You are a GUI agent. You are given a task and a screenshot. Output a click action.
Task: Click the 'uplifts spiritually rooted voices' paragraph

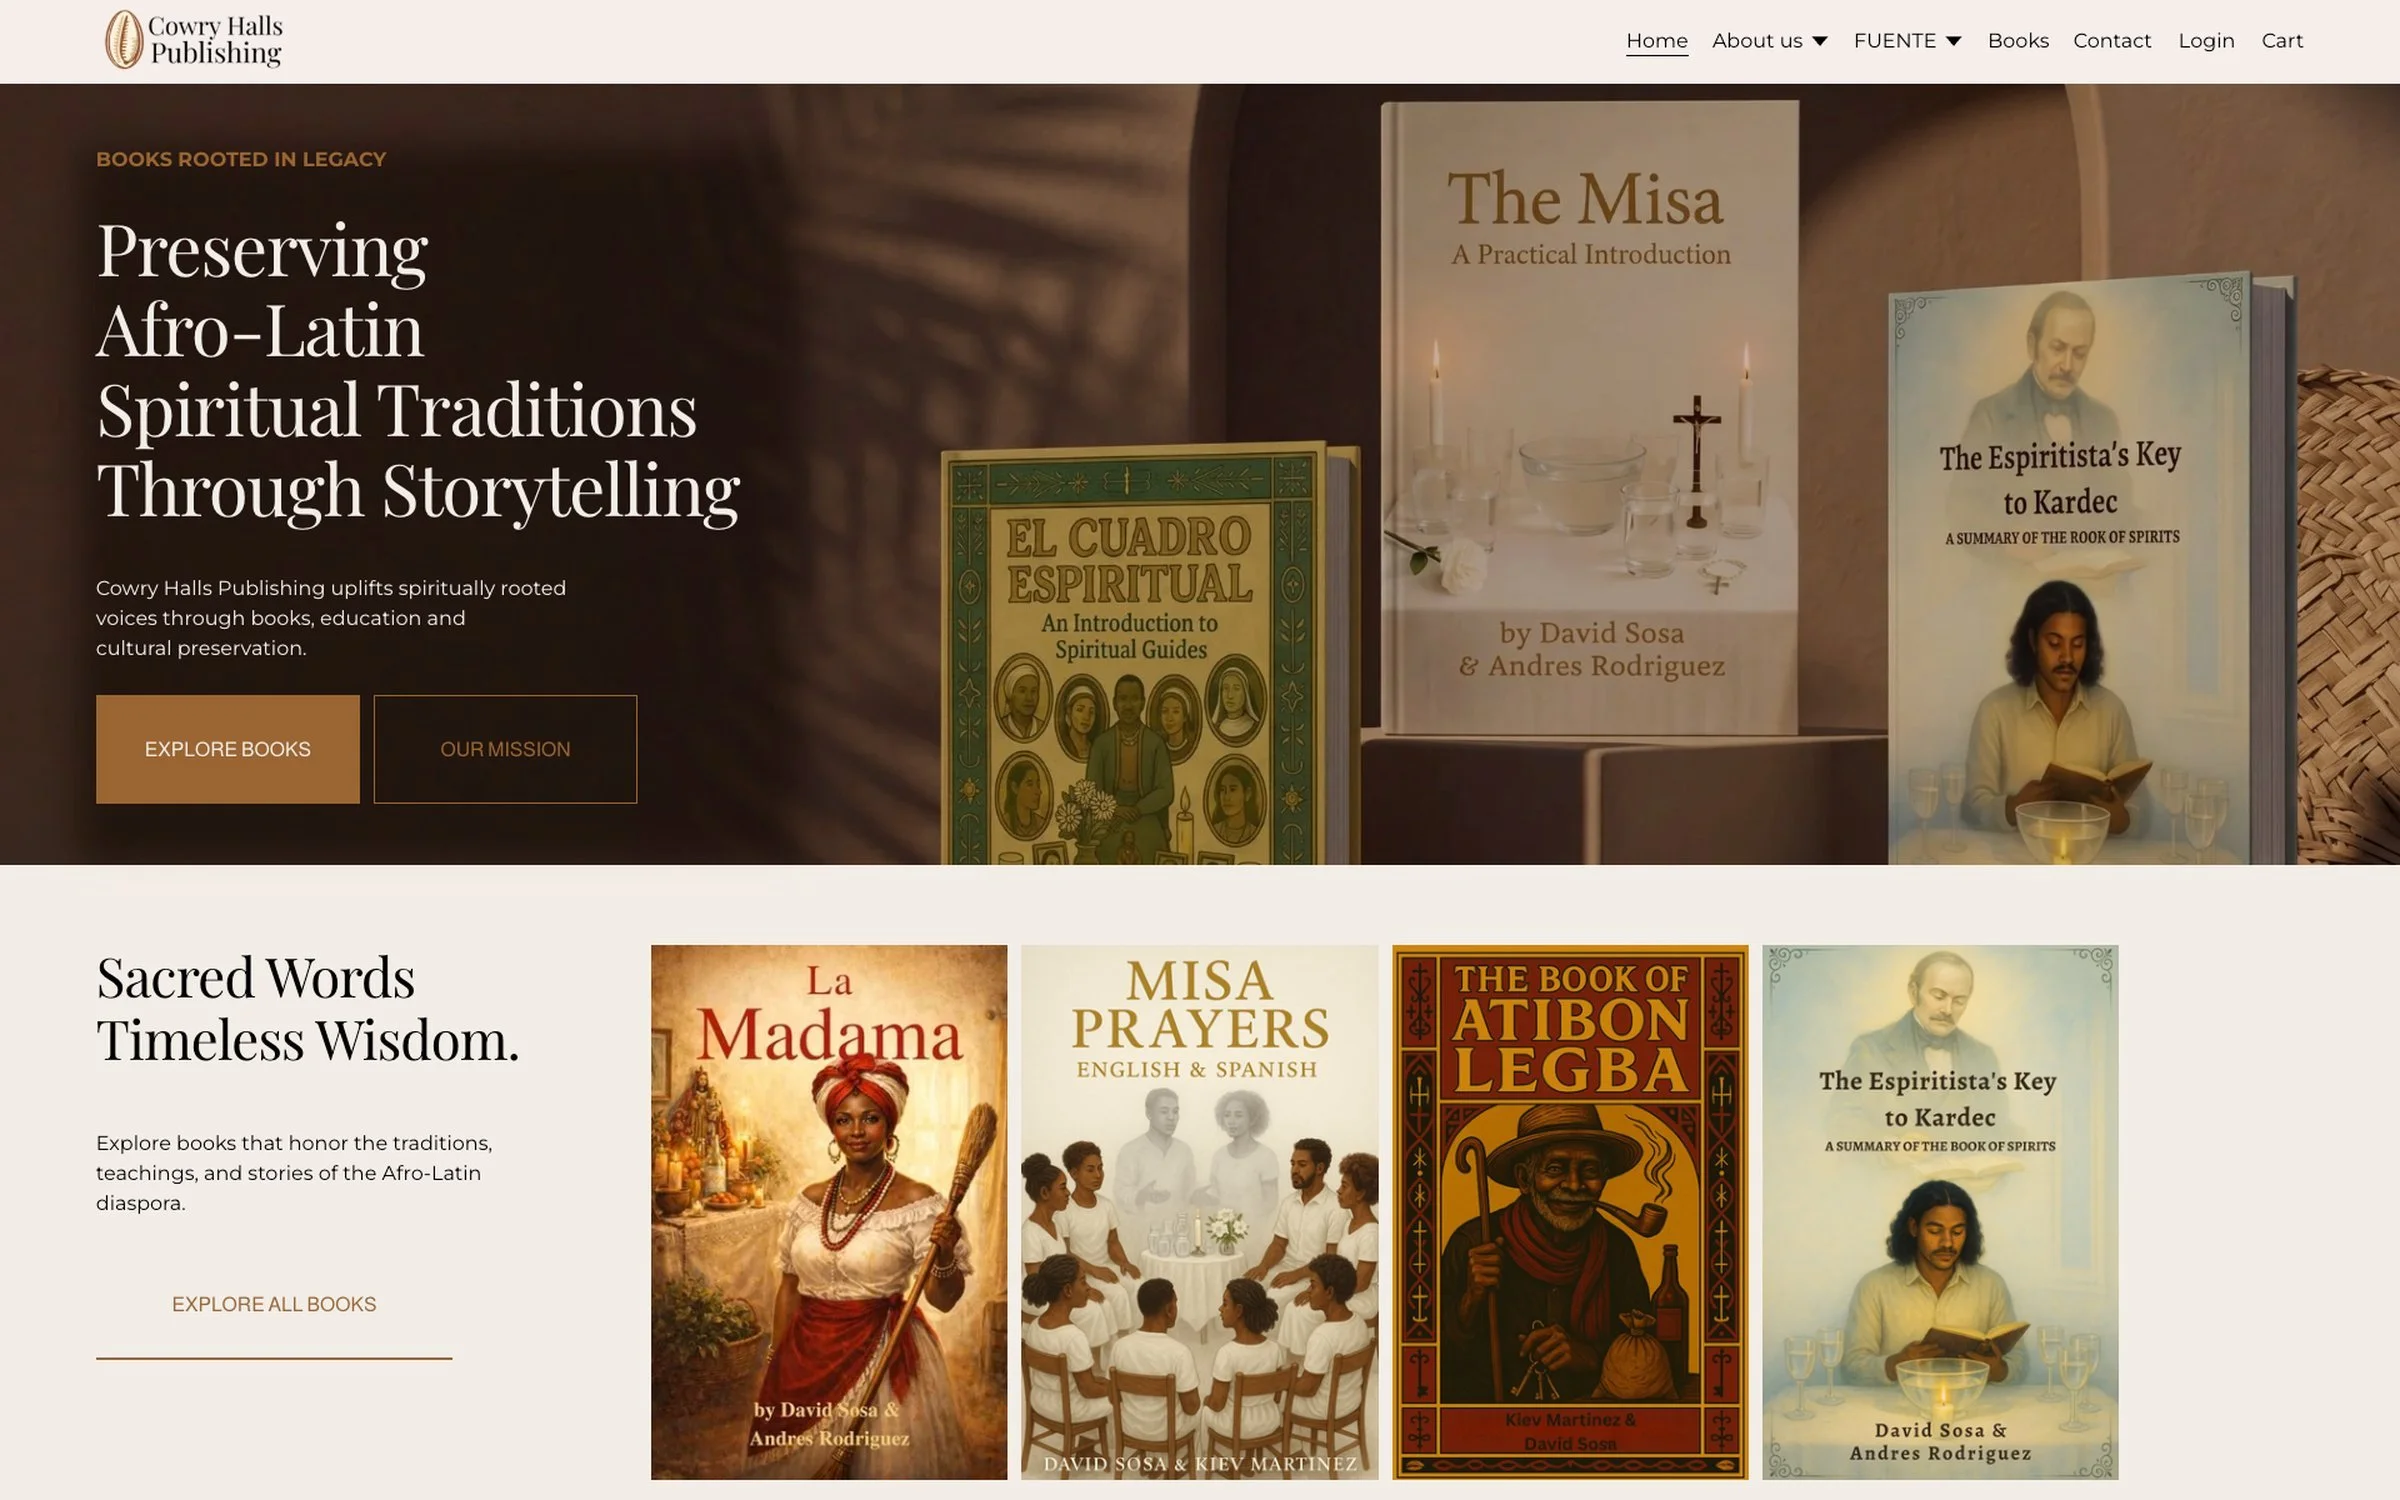pos(331,618)
